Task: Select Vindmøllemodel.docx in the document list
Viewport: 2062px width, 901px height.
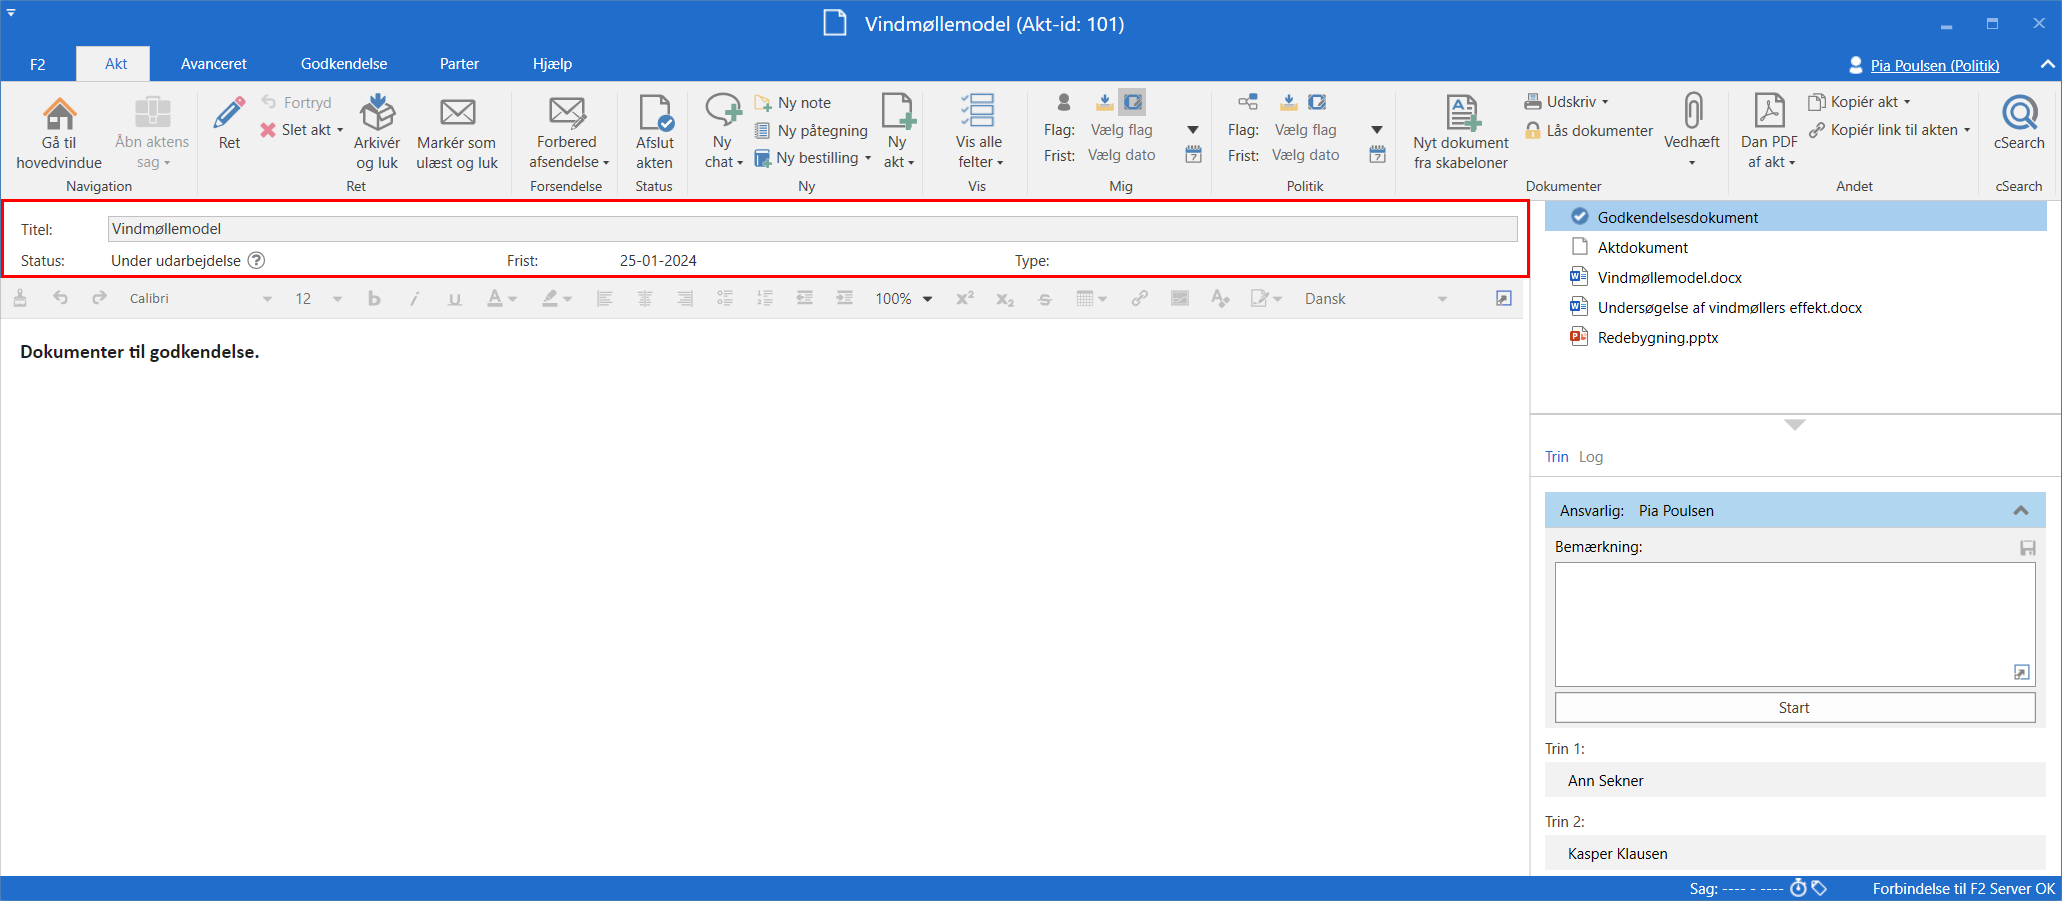Action: tap(1669, 278)
